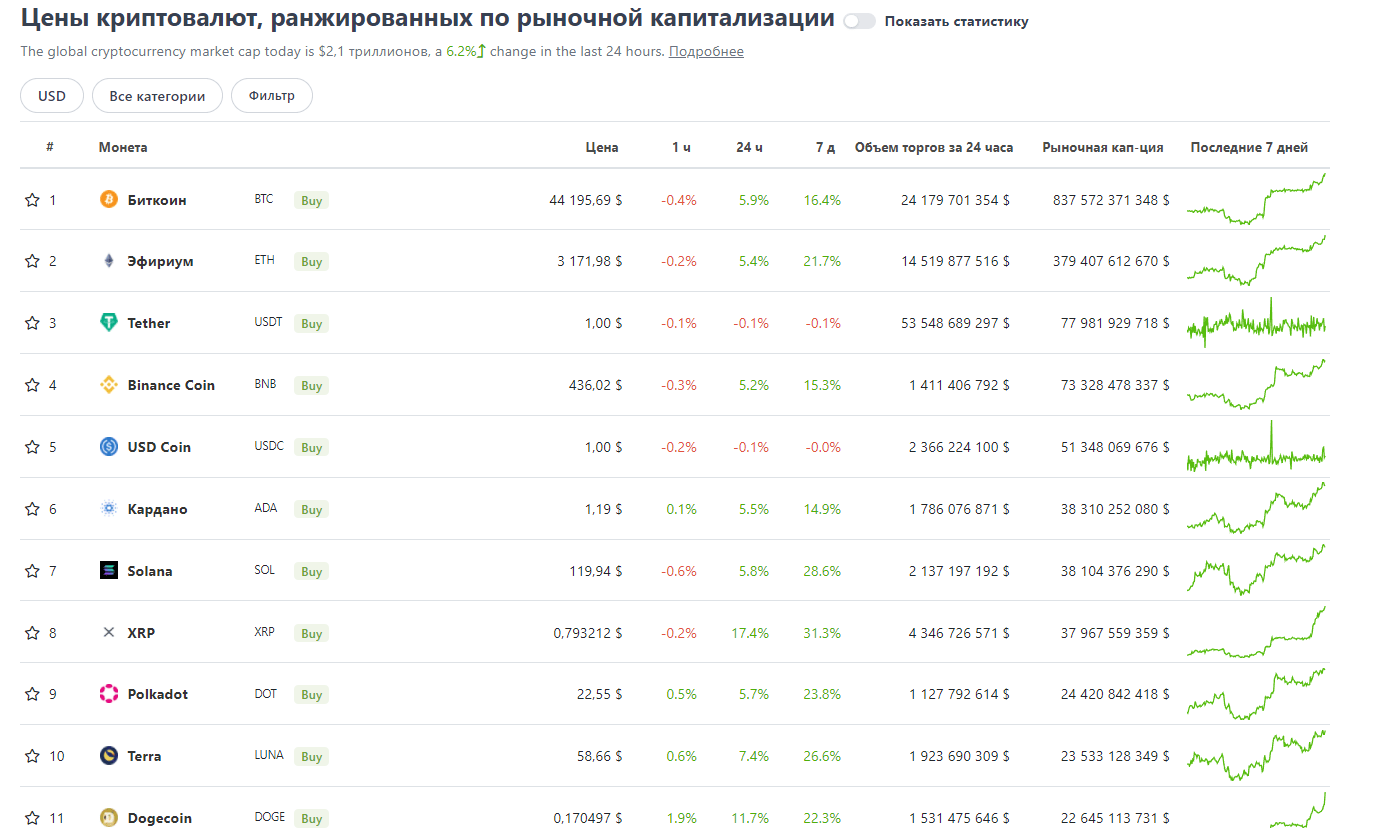Open the 'Все категории' dropdown
The width and height of the screenshot is (1381, 828).
[x=157, y=96]
